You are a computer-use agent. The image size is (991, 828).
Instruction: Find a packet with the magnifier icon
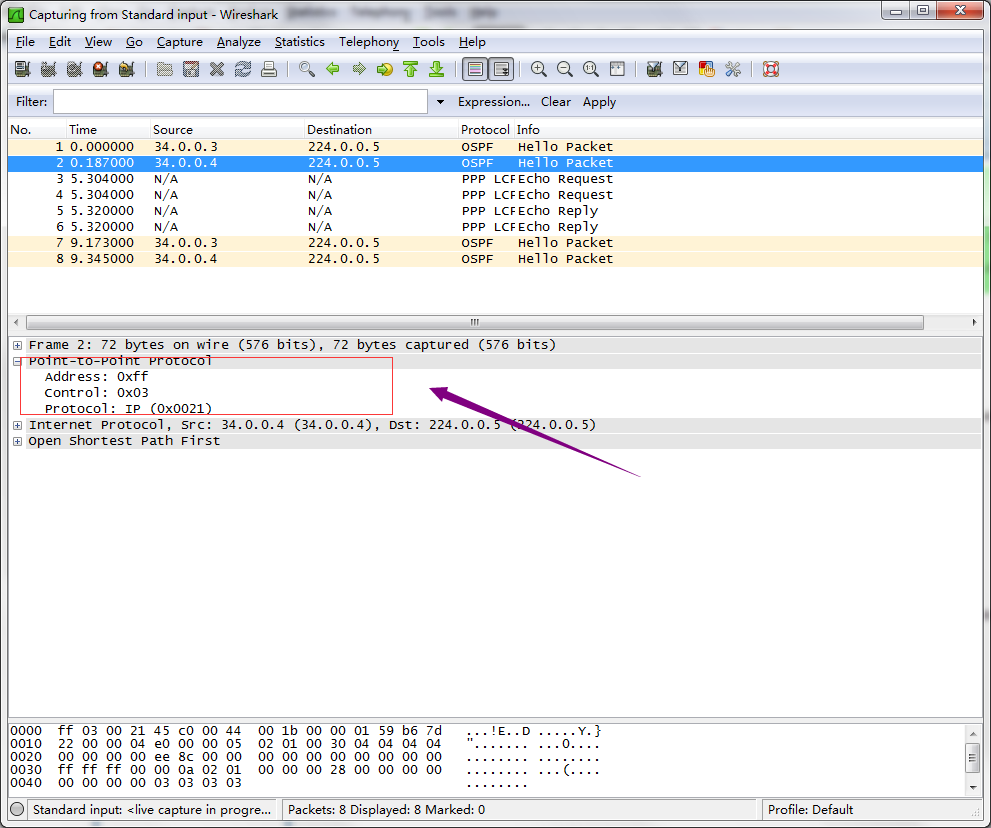tap(307, 69)
